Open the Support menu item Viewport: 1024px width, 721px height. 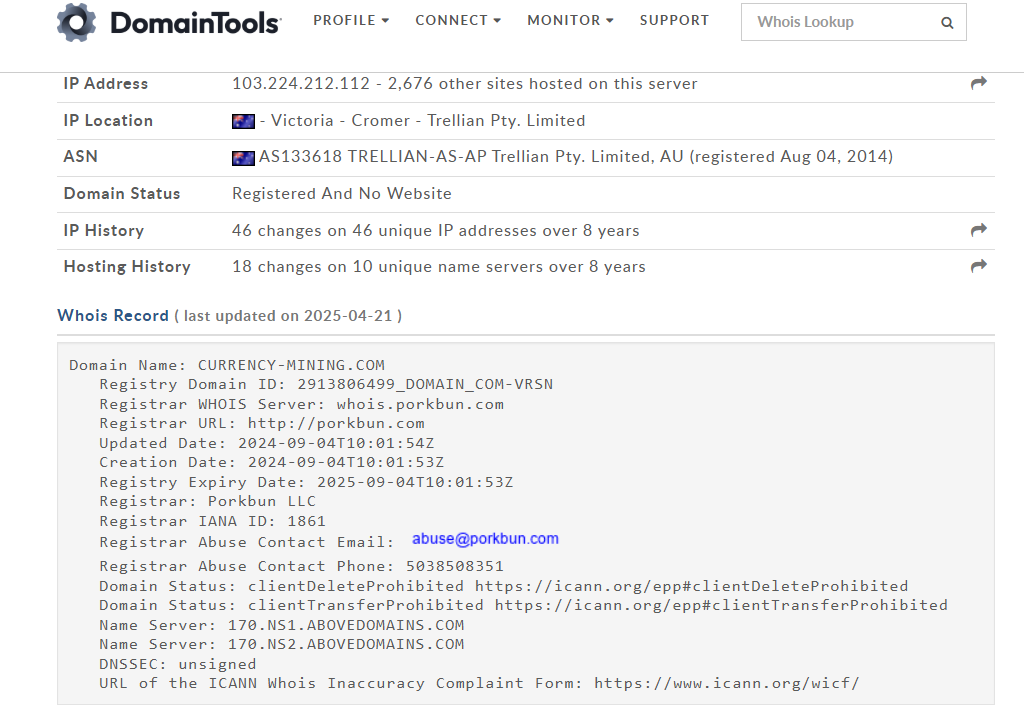click(674, 20)
